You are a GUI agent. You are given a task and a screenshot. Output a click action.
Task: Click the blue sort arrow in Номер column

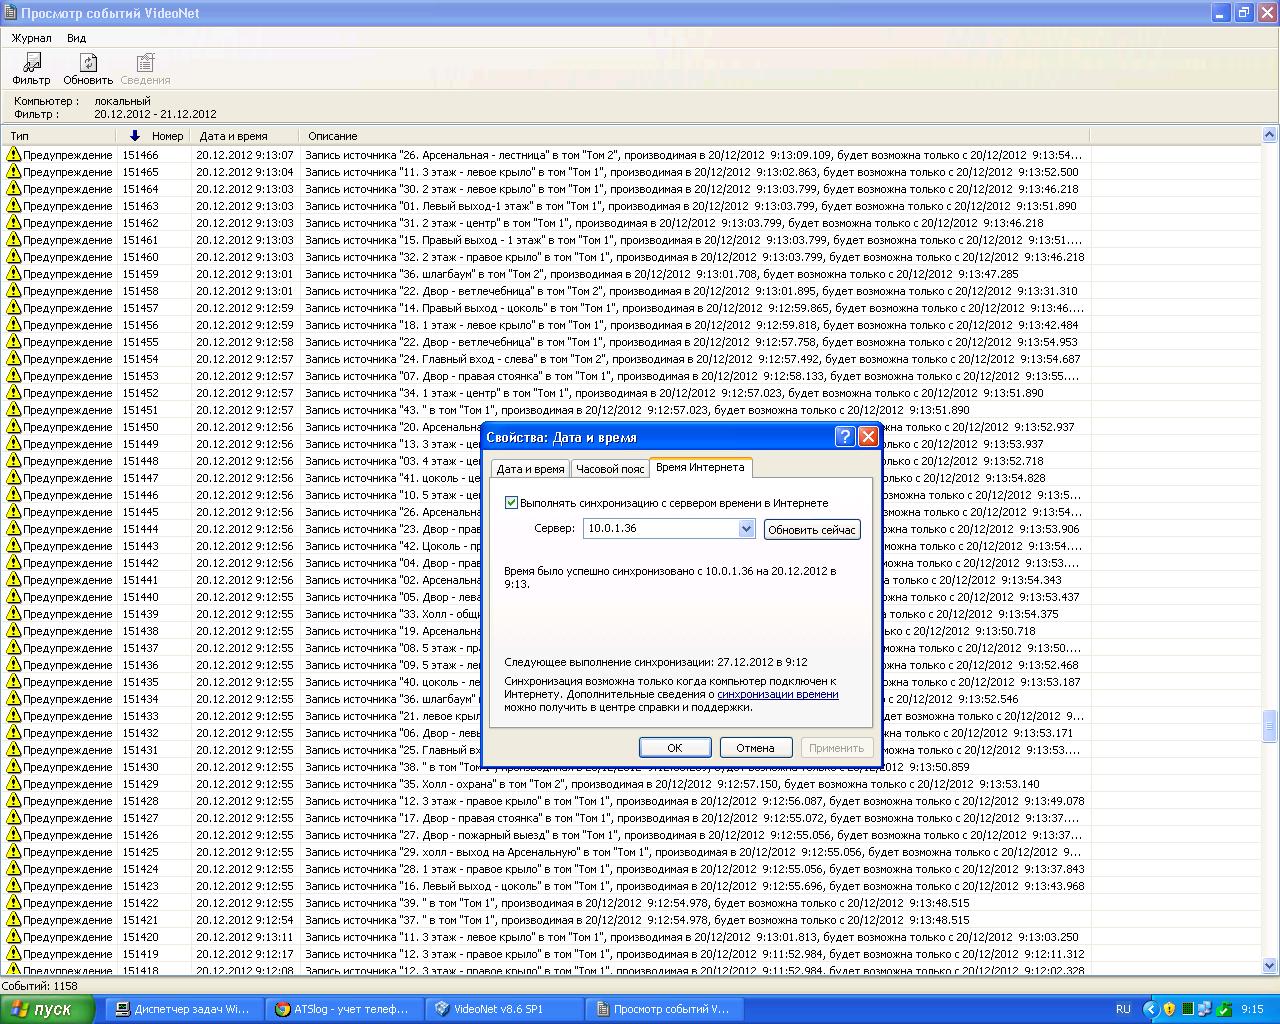(135, 136)
